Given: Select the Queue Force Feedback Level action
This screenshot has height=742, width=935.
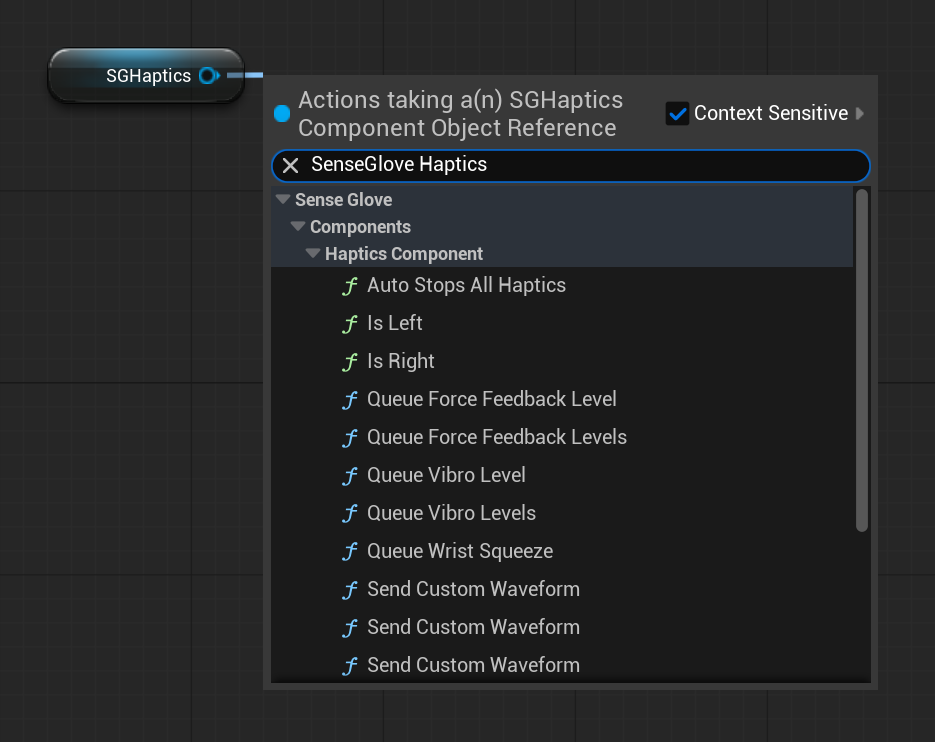Looking at the screenshot, I should (491, 399).
